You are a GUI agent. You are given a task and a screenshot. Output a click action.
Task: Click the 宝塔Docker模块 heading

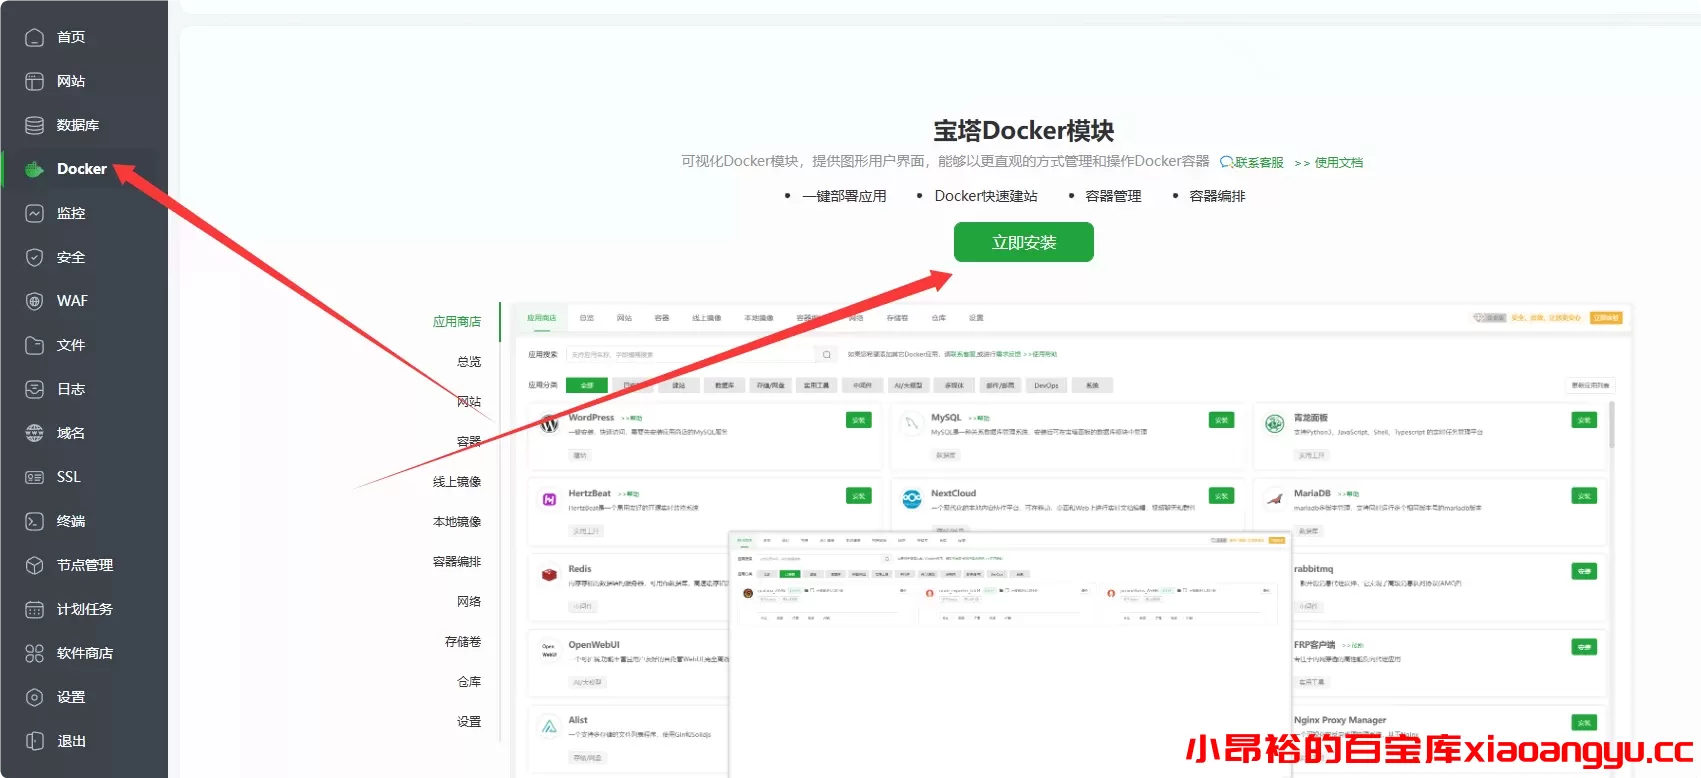[1024, 131]
